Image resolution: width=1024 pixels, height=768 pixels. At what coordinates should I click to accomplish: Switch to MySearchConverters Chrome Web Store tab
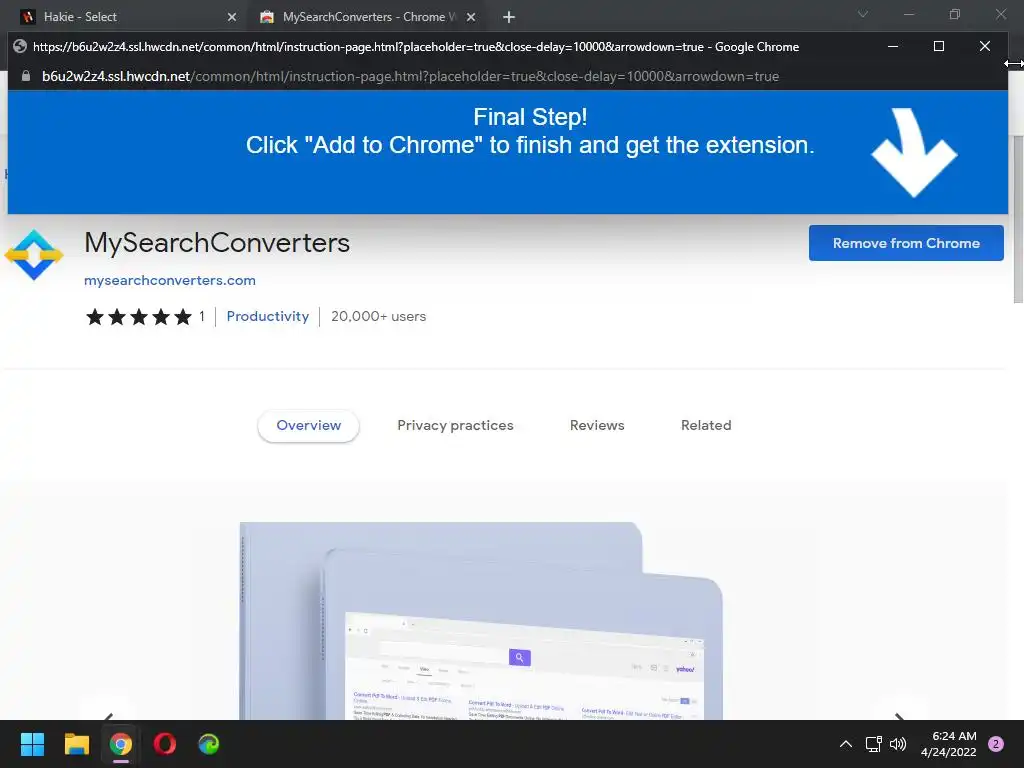(366, 17)
